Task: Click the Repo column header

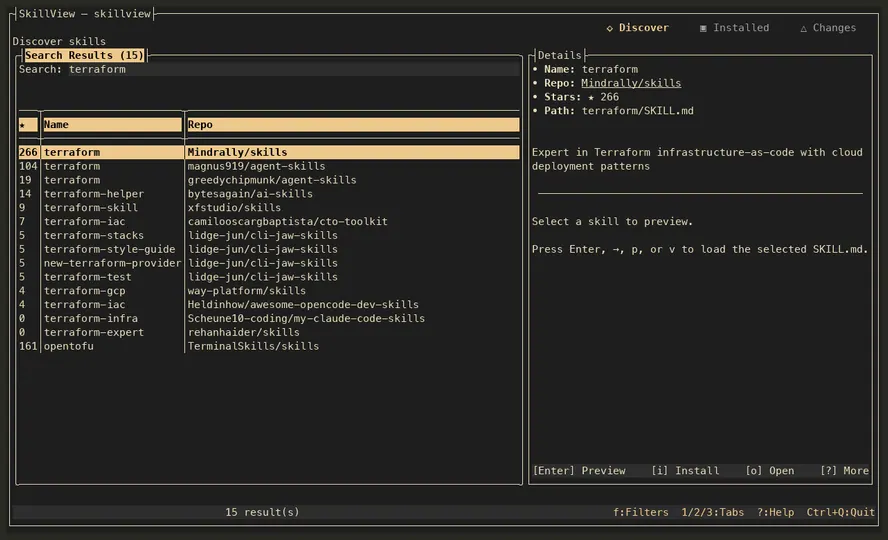Action: tap(353, 125)
